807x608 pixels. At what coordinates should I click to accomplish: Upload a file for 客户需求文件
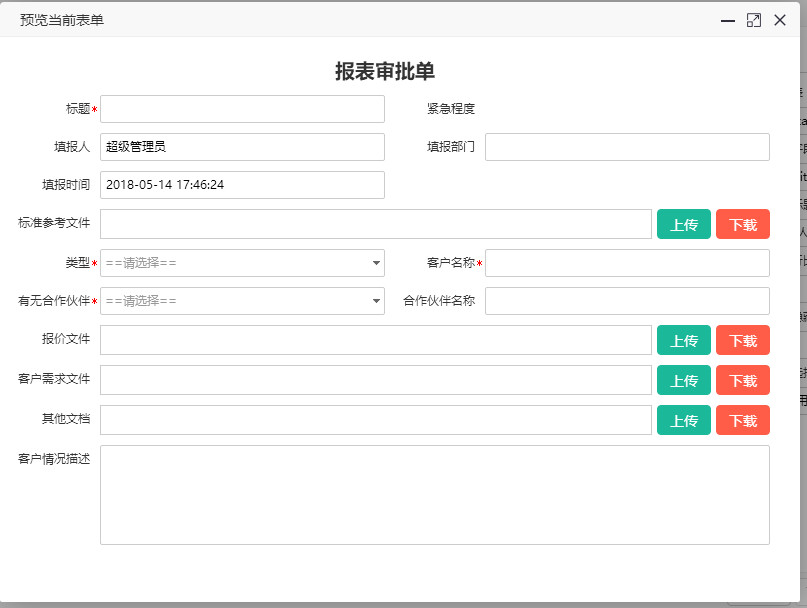(x=683, y=380)
